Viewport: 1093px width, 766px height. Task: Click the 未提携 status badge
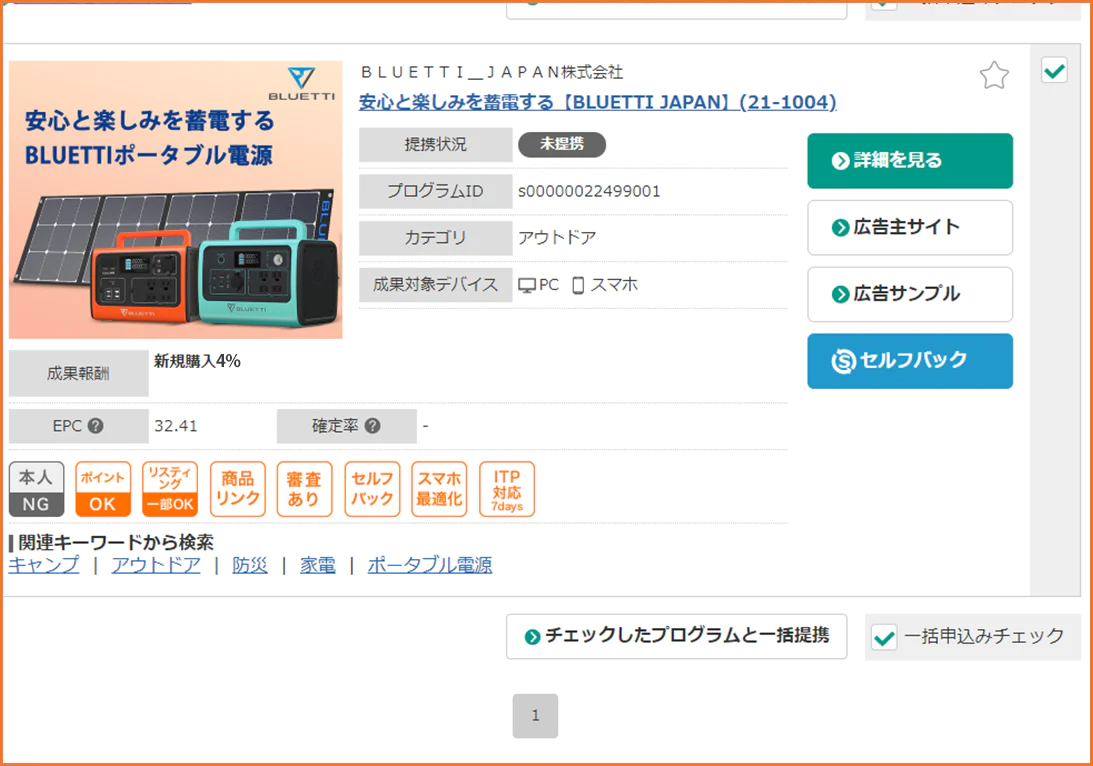point(562,144)
